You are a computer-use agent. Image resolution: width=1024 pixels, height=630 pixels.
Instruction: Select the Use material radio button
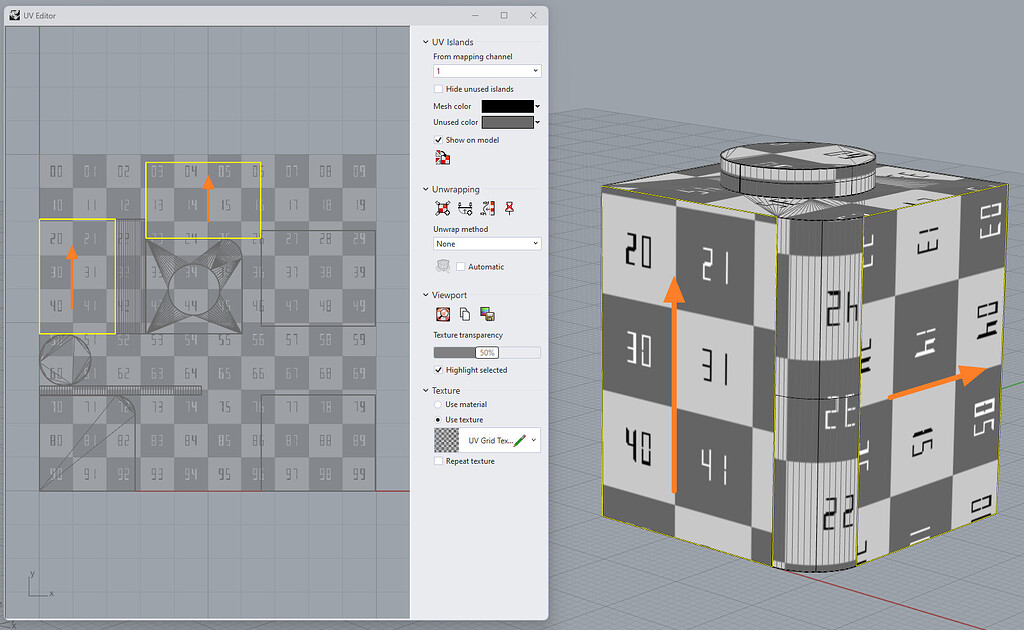437,403
